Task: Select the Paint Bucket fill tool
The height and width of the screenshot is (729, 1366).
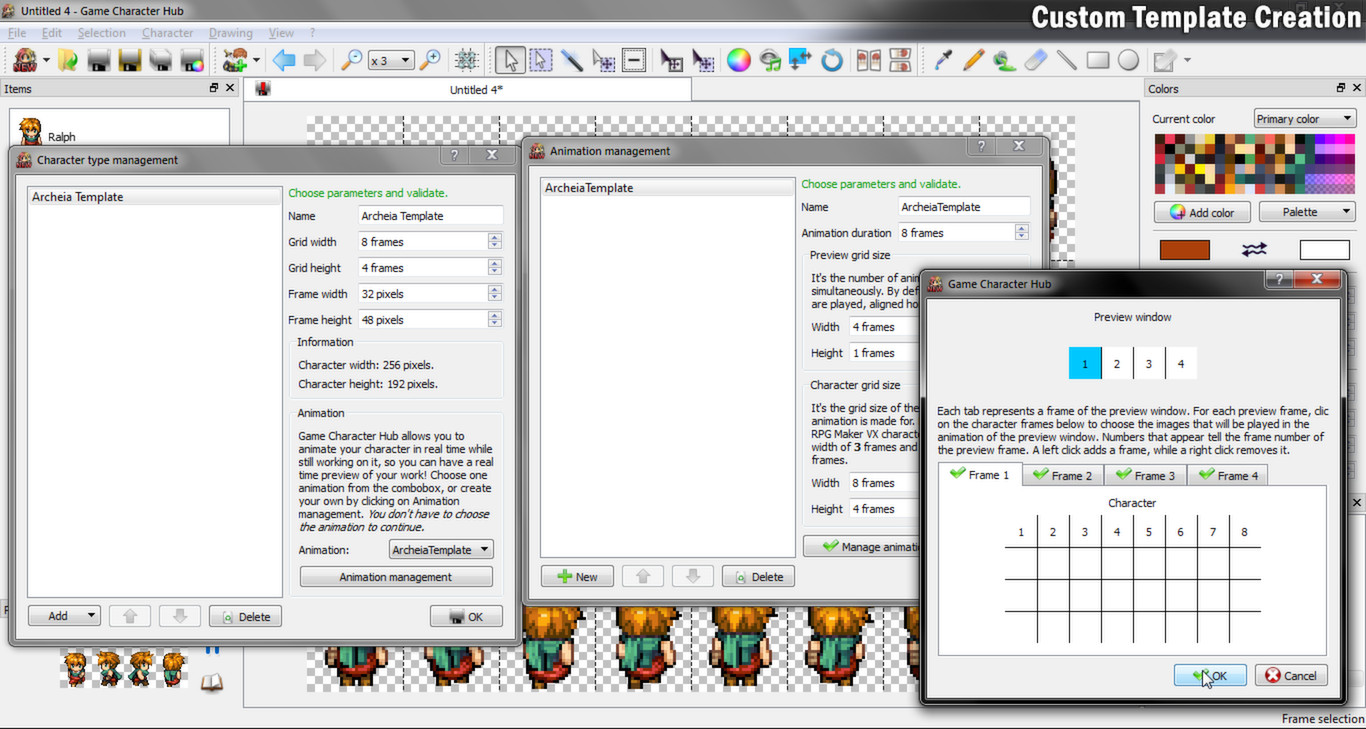Action: point(1003,60)
